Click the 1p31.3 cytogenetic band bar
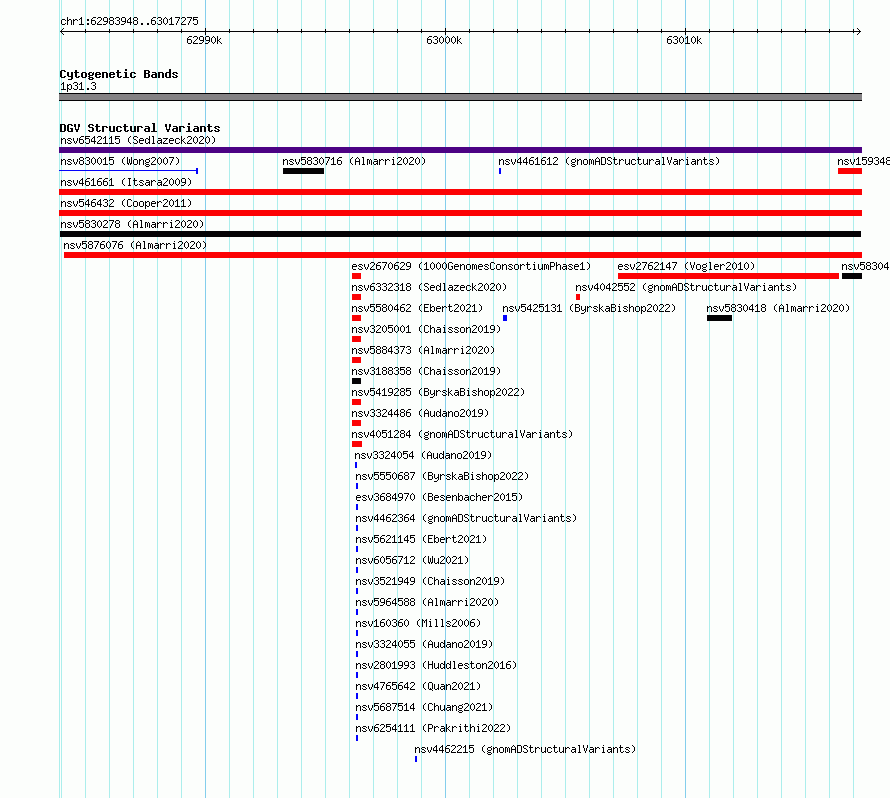Image resolution: width=890 pixels, height=798 pixels. click(x=460, y=97)
